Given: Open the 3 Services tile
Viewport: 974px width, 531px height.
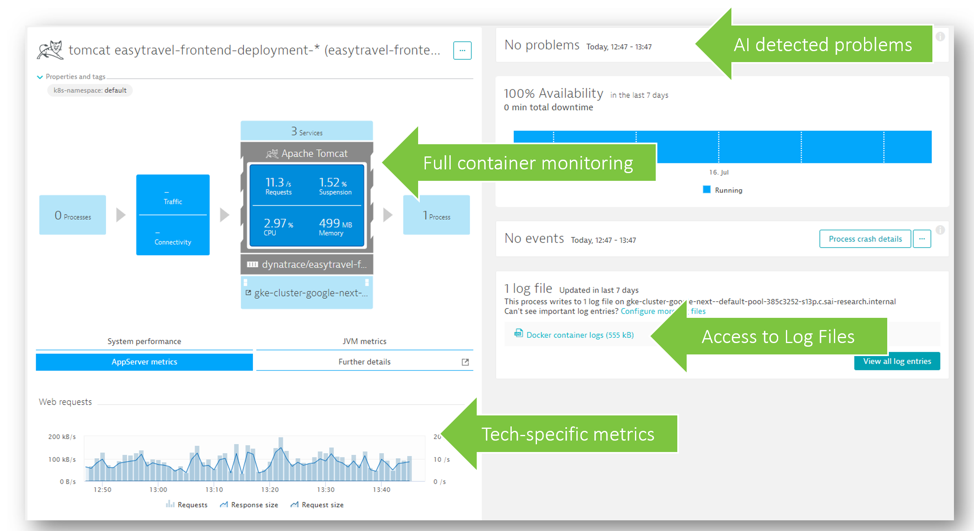Looking at the screenshot, I should point(307,131).
